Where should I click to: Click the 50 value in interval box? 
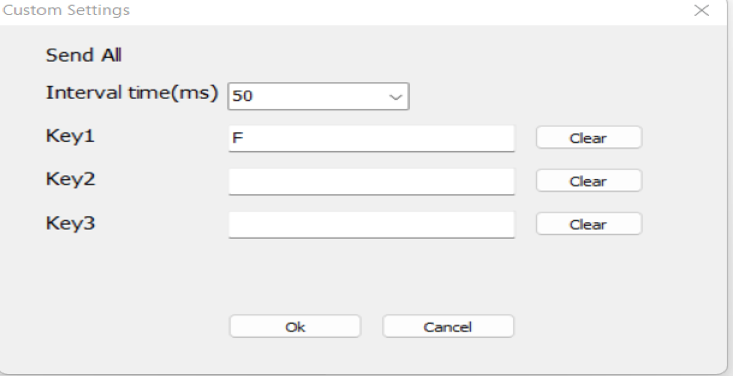pos(242,96)
